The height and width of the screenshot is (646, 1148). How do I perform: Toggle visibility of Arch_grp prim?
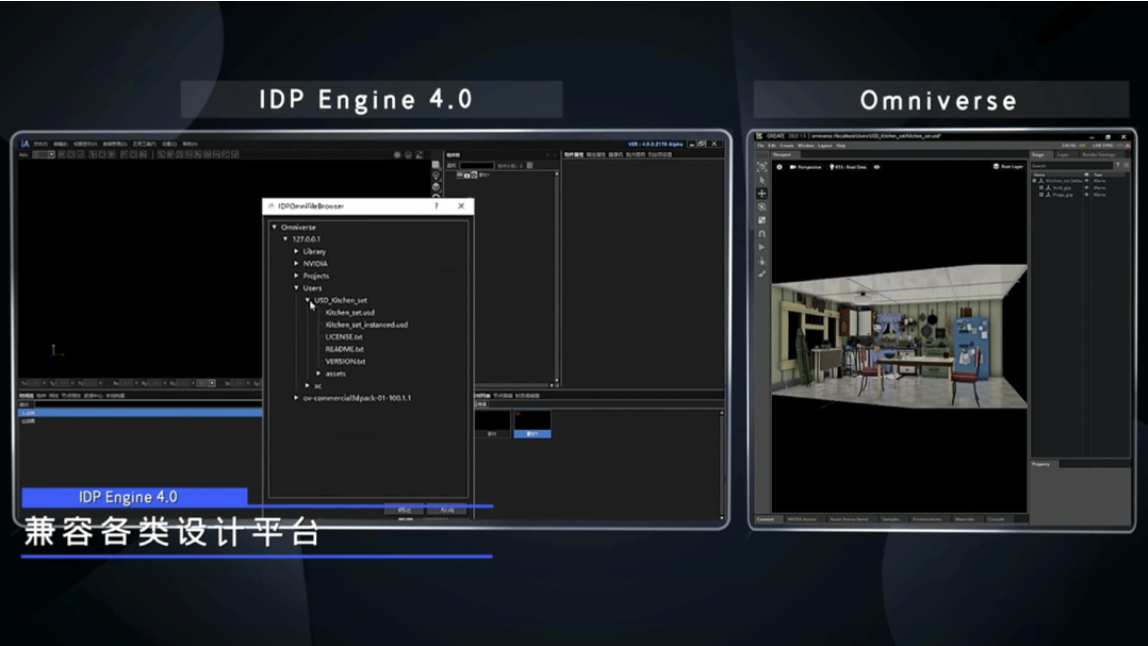1086,188
